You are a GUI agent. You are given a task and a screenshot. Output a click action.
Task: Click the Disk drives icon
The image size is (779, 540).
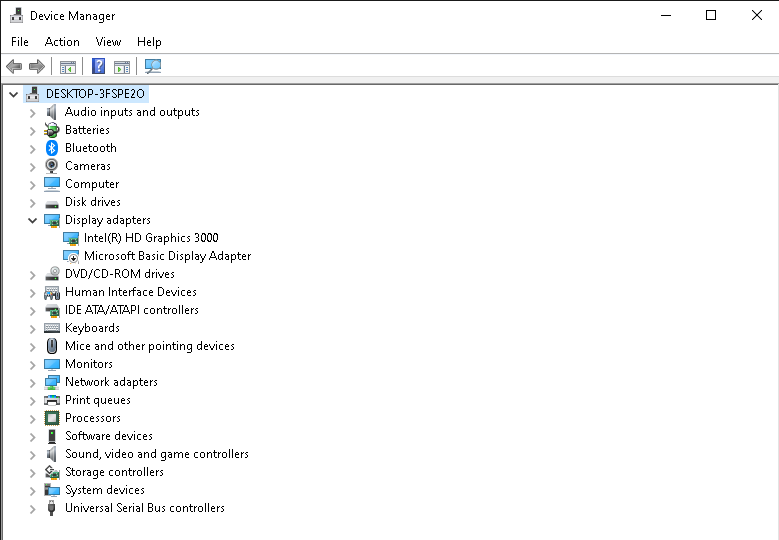[52, 204]
